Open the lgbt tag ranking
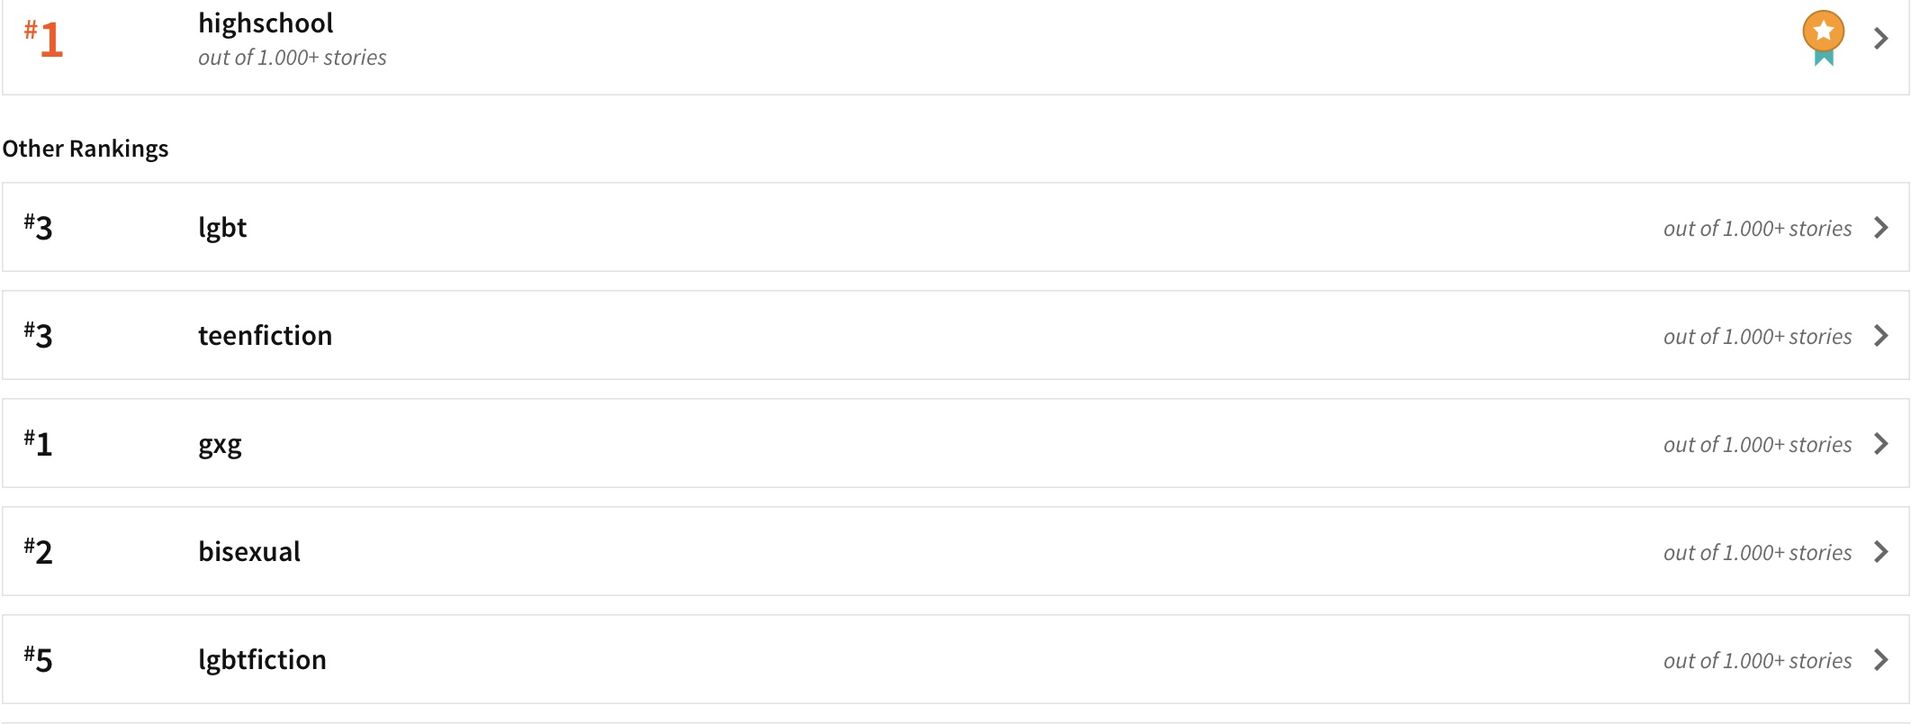The height and width of the screenshot is (724, 1920). point(222,228)
